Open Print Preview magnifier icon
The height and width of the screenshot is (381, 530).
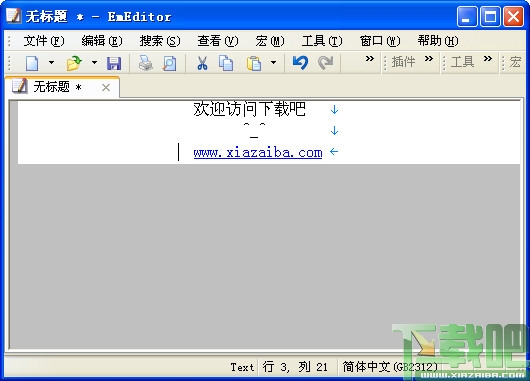170,63
